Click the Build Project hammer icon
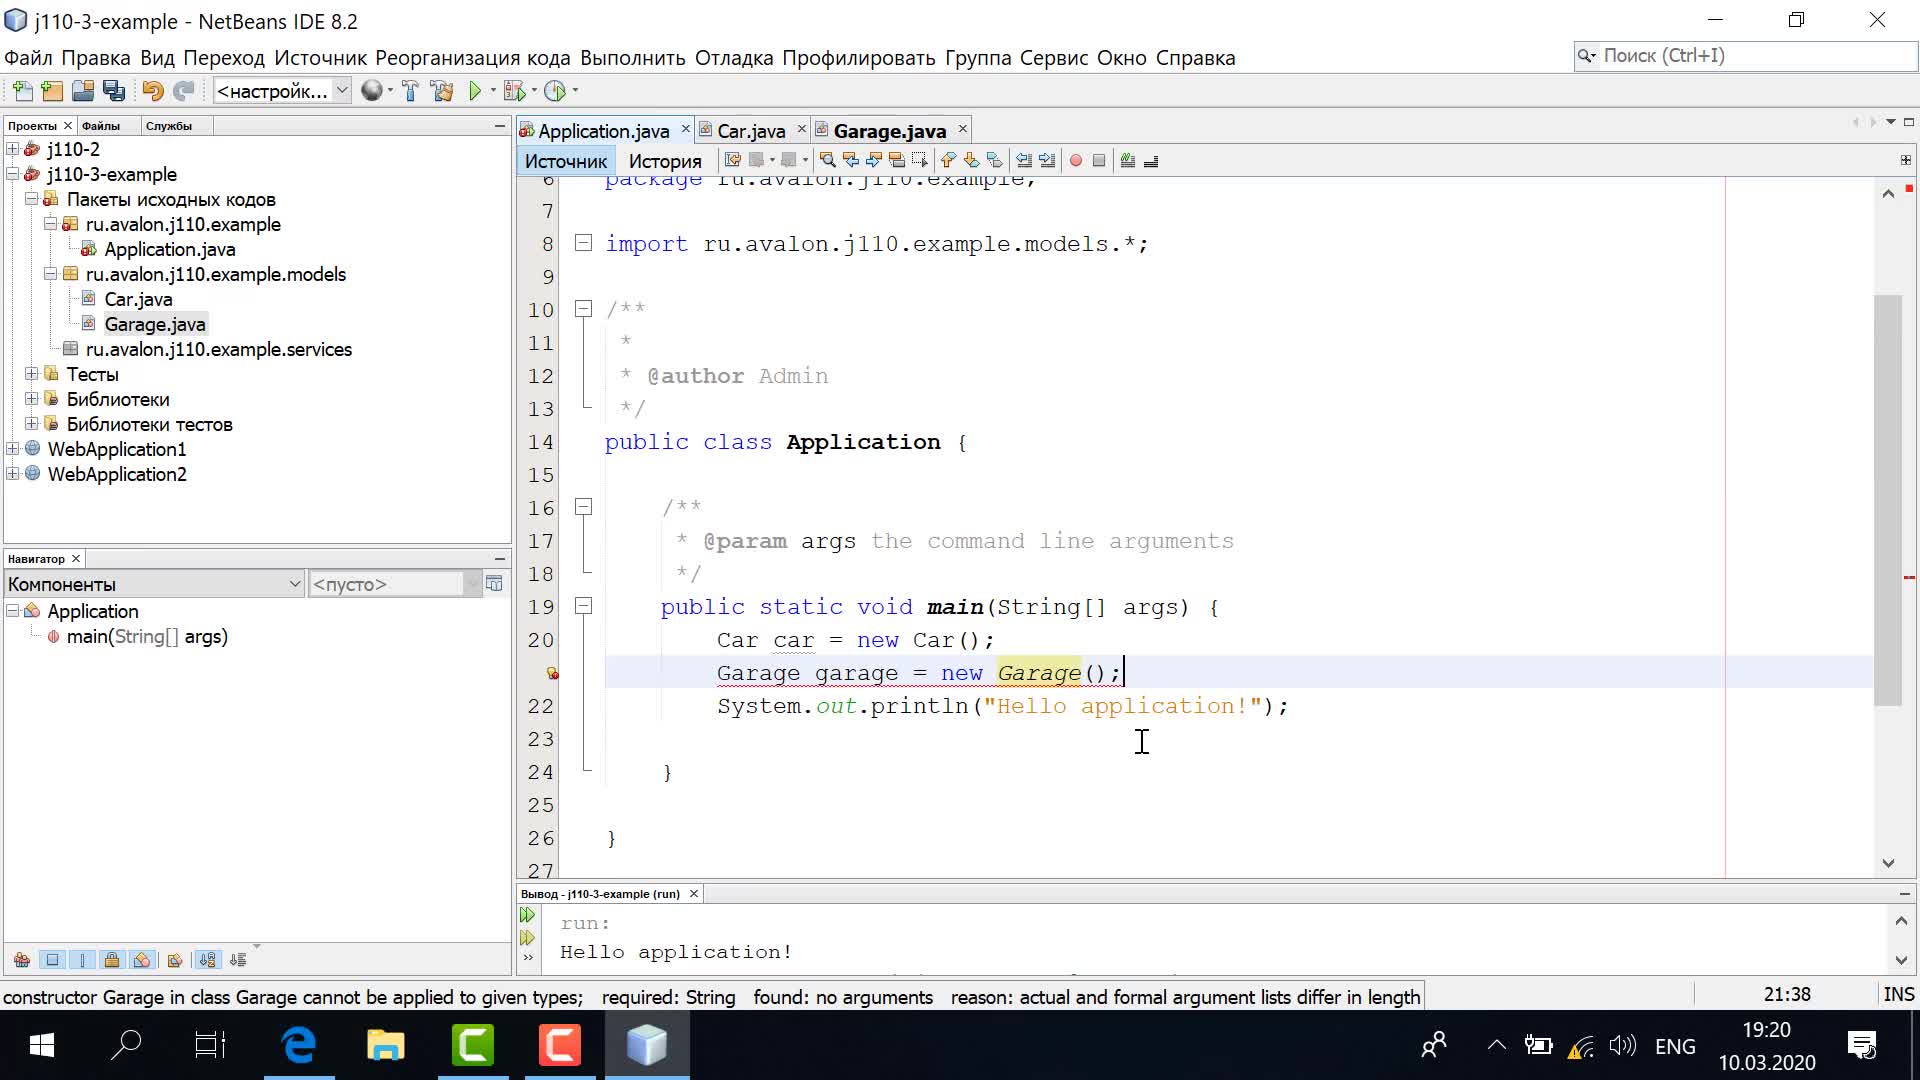1920x1080 pixels. click(x=410, y=91)
